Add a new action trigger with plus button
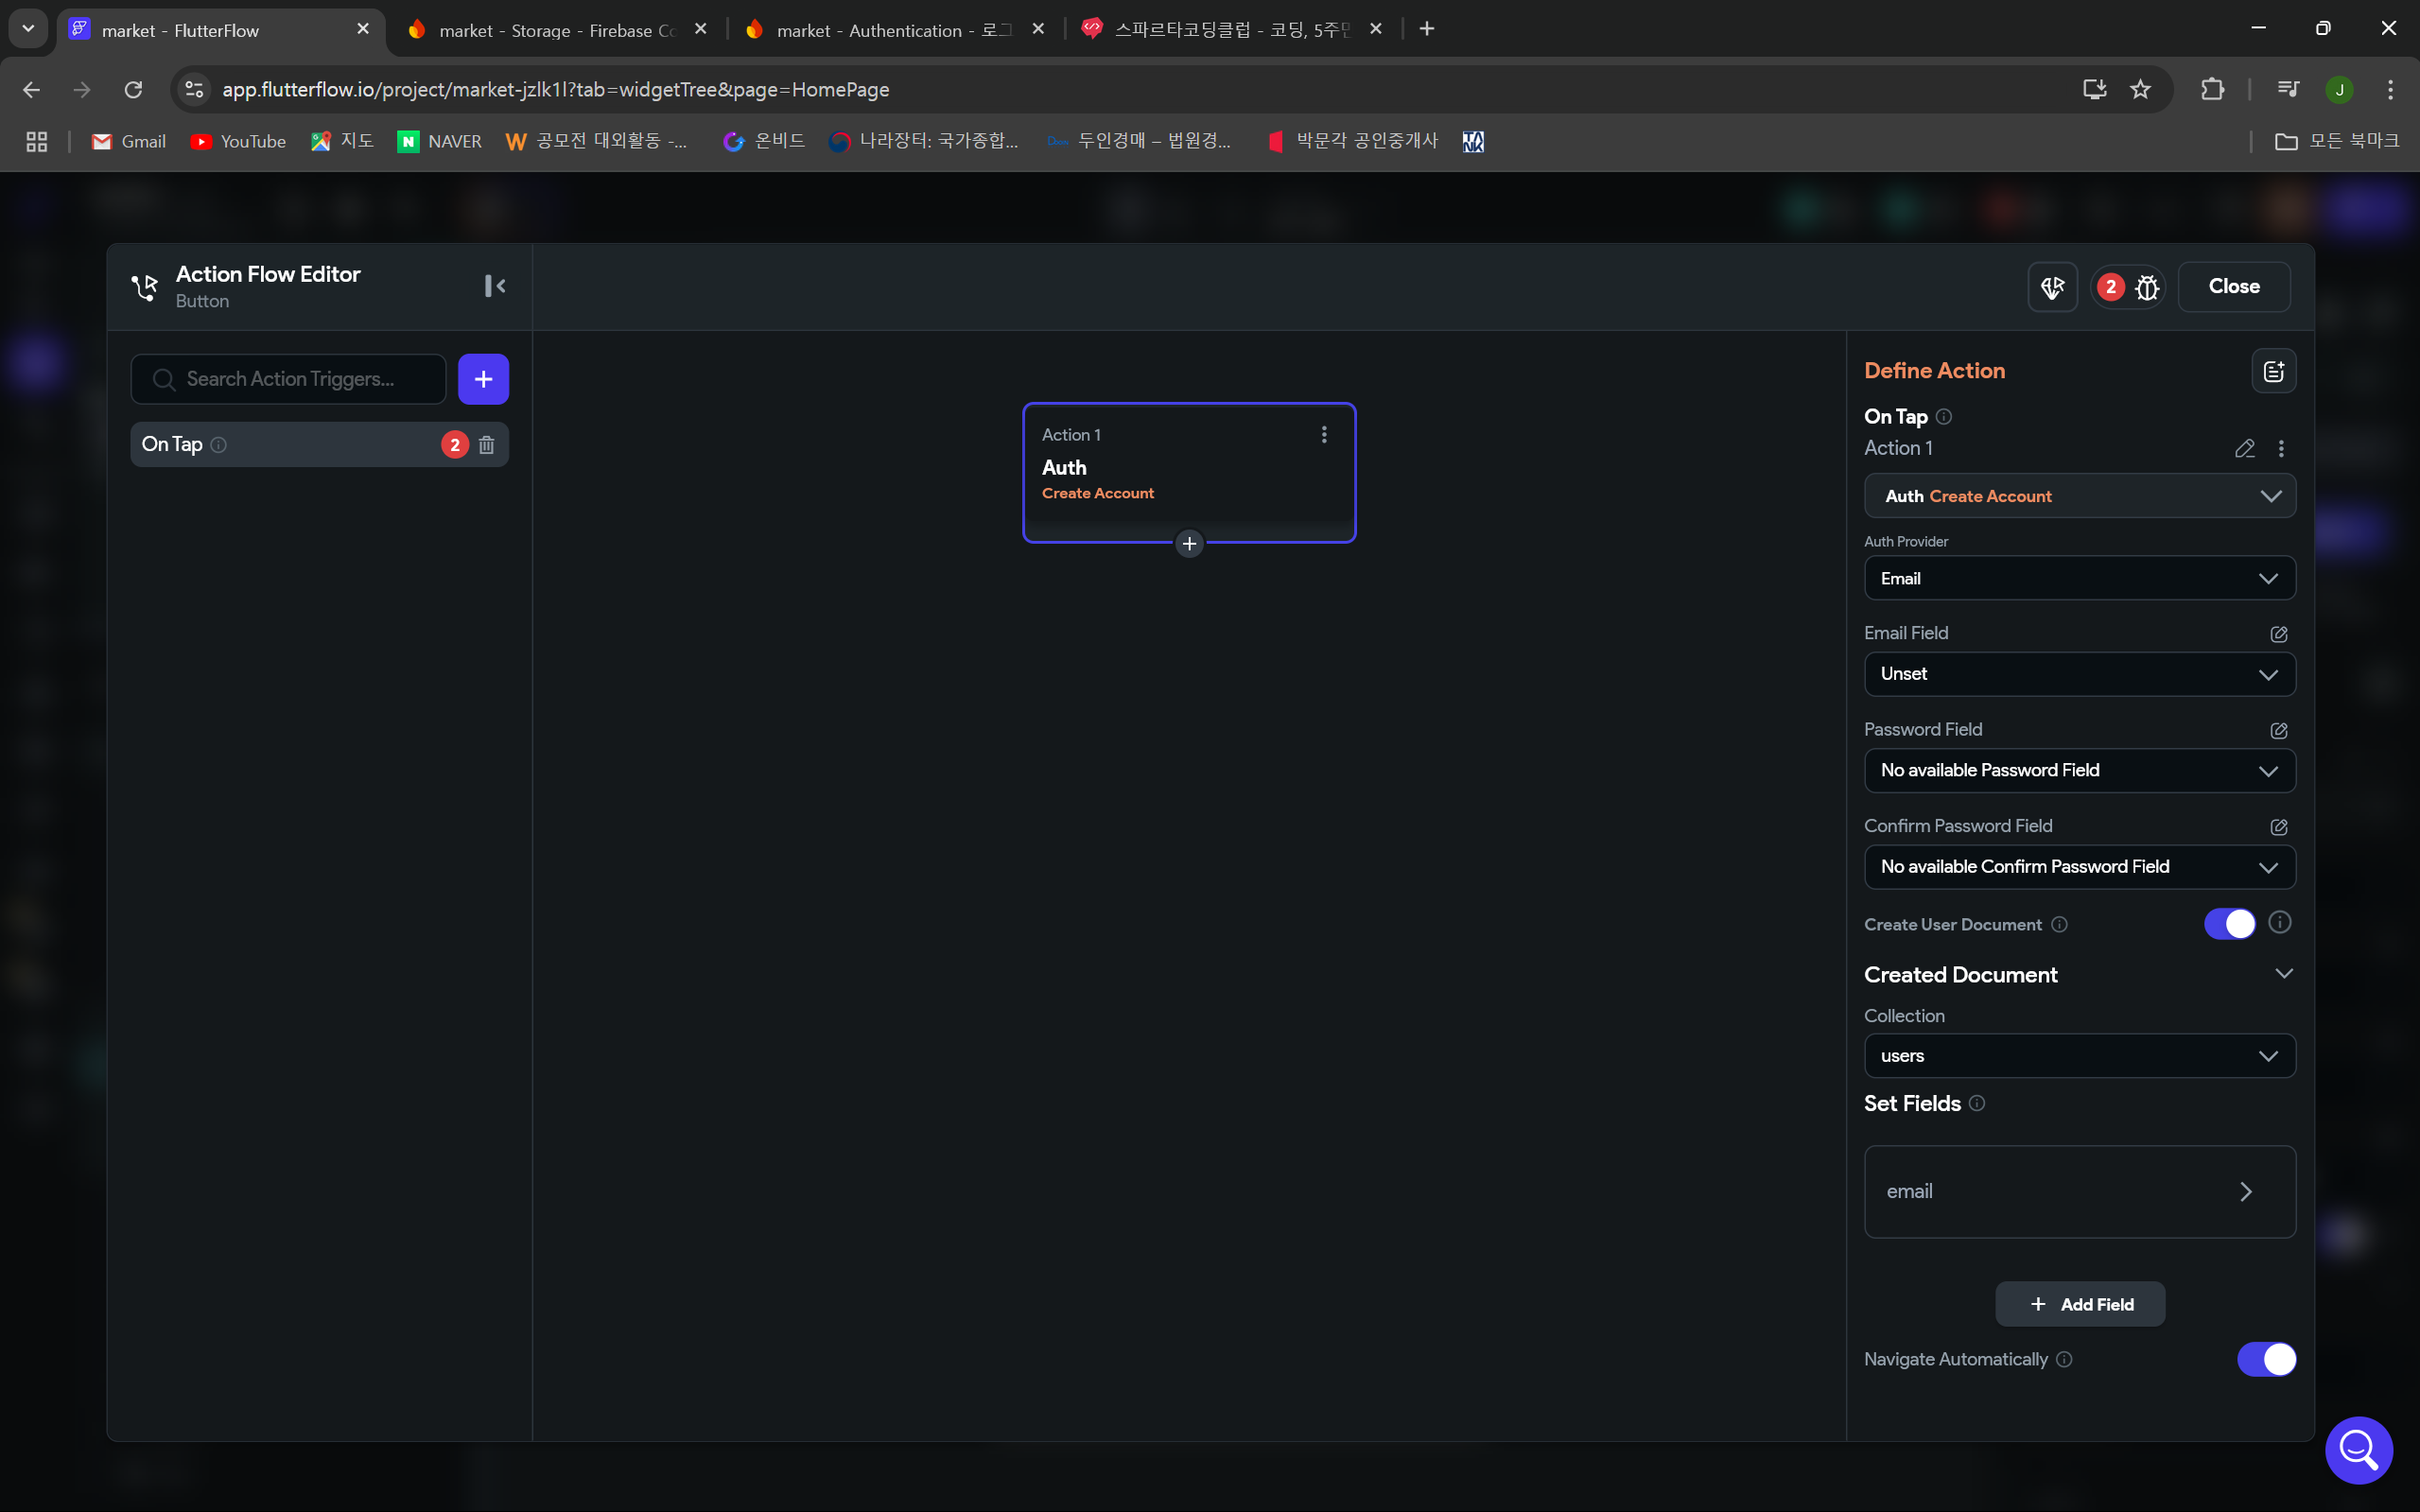The height and width of the screenshot is (1512, 2420). click(x=483, y=379)
